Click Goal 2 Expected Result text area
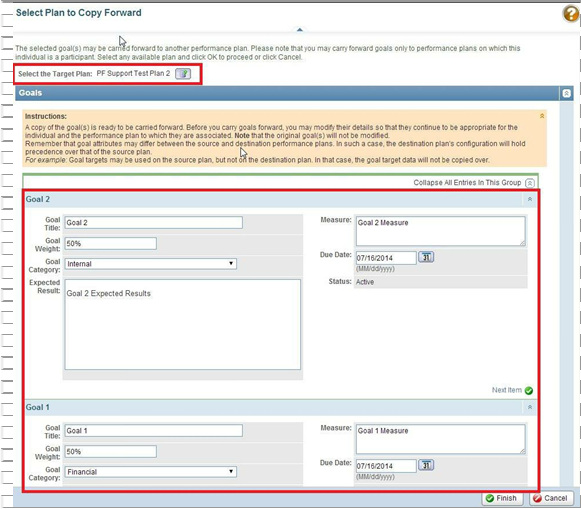 183,325
